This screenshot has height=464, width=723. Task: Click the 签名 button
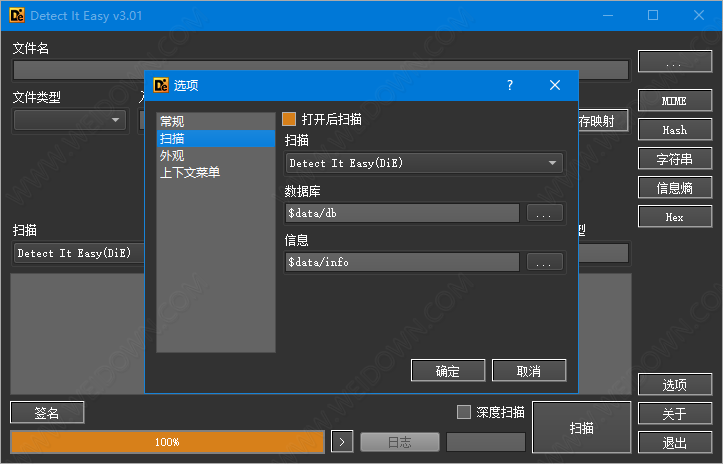click(x=47, y=412)
